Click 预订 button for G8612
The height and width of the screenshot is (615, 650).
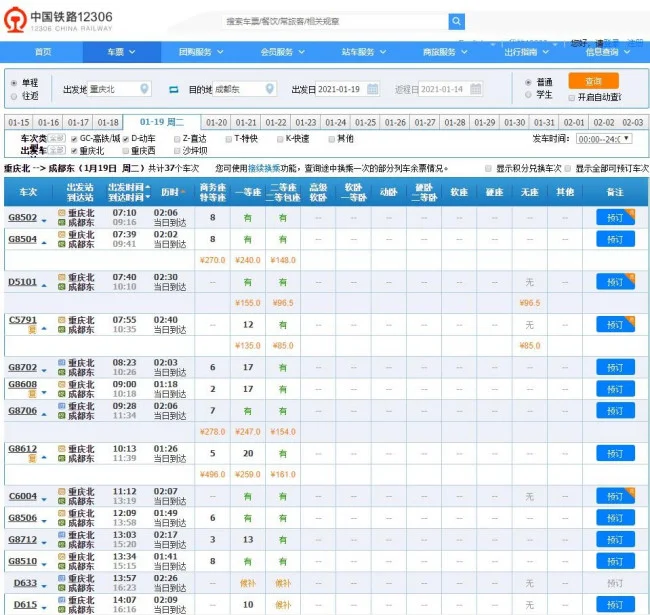[615, 453]
